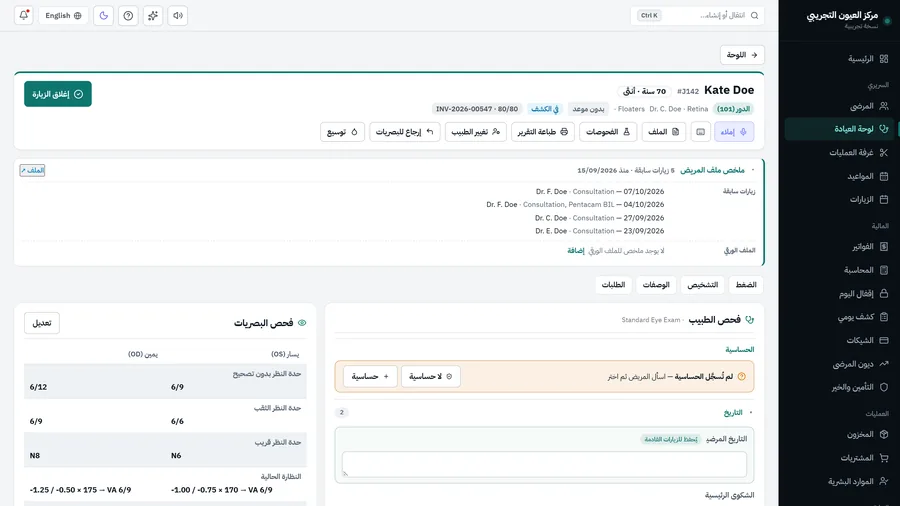Screen dimensions: 900x506
Task: Open لوحة العيادة in the sidebar
Action: point(839,129)
